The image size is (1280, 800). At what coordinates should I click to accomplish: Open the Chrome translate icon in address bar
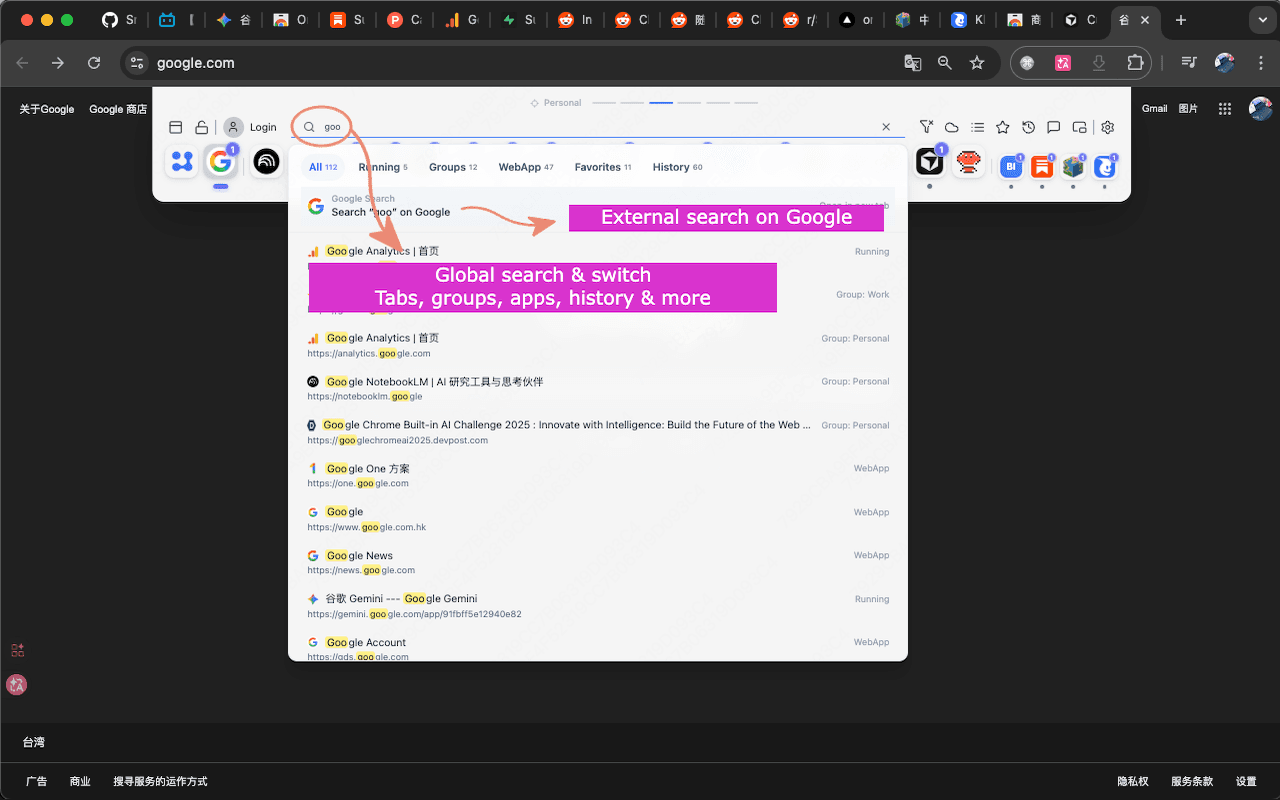(912, 62)
